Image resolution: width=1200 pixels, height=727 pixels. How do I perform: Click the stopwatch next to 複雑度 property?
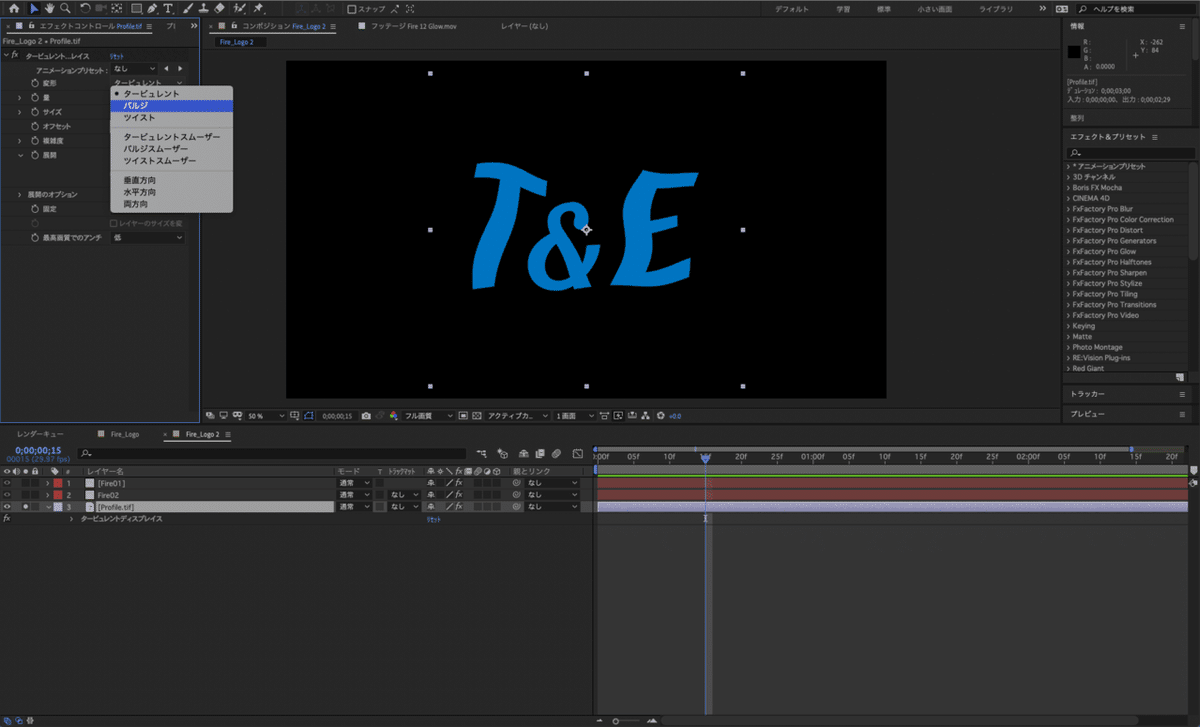(x=34, y=141)
